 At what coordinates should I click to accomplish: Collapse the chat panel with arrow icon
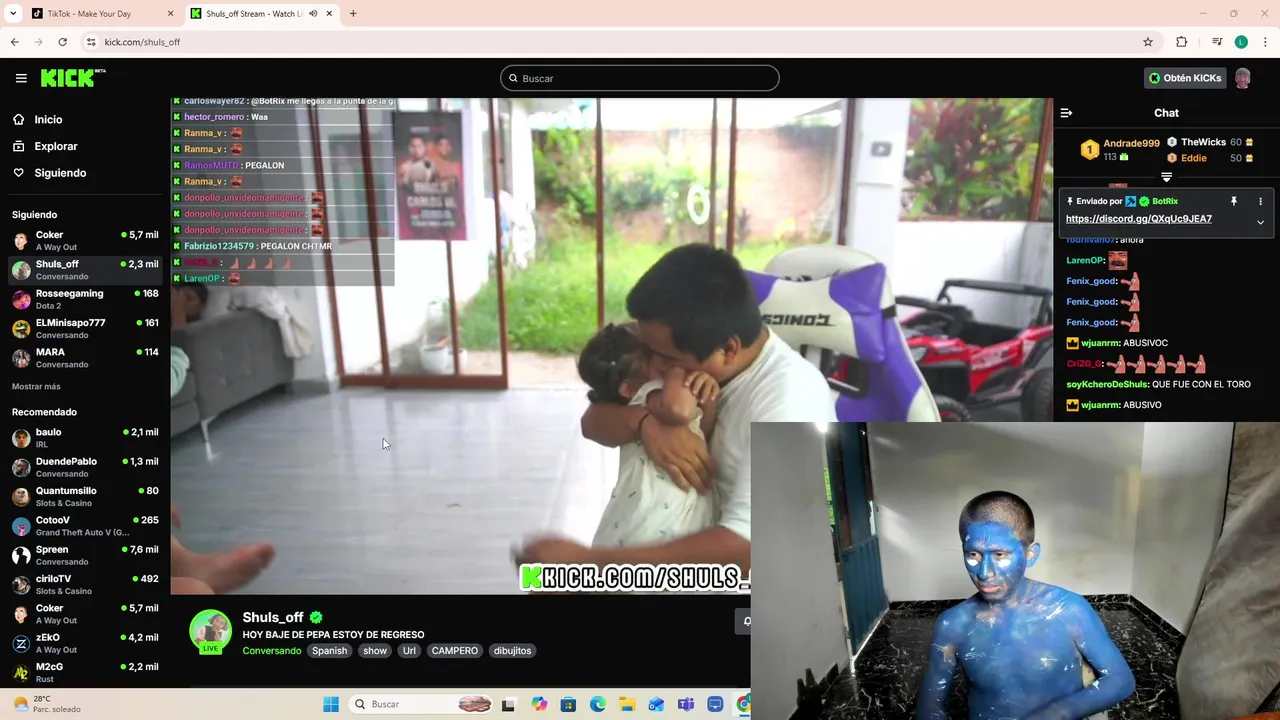coord(1066,113)
